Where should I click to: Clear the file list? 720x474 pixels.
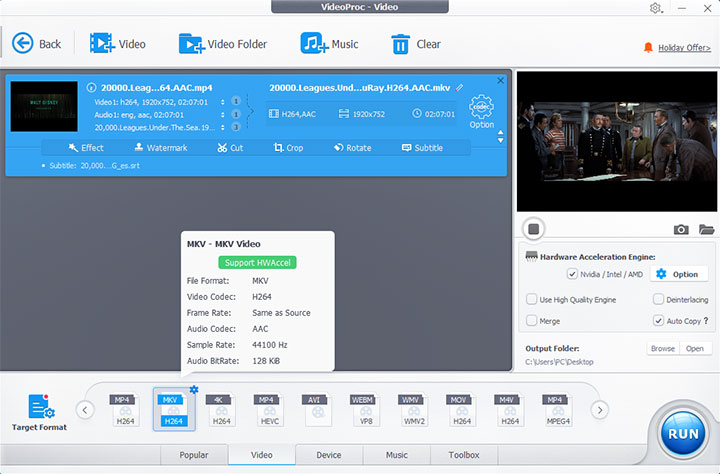416,44
